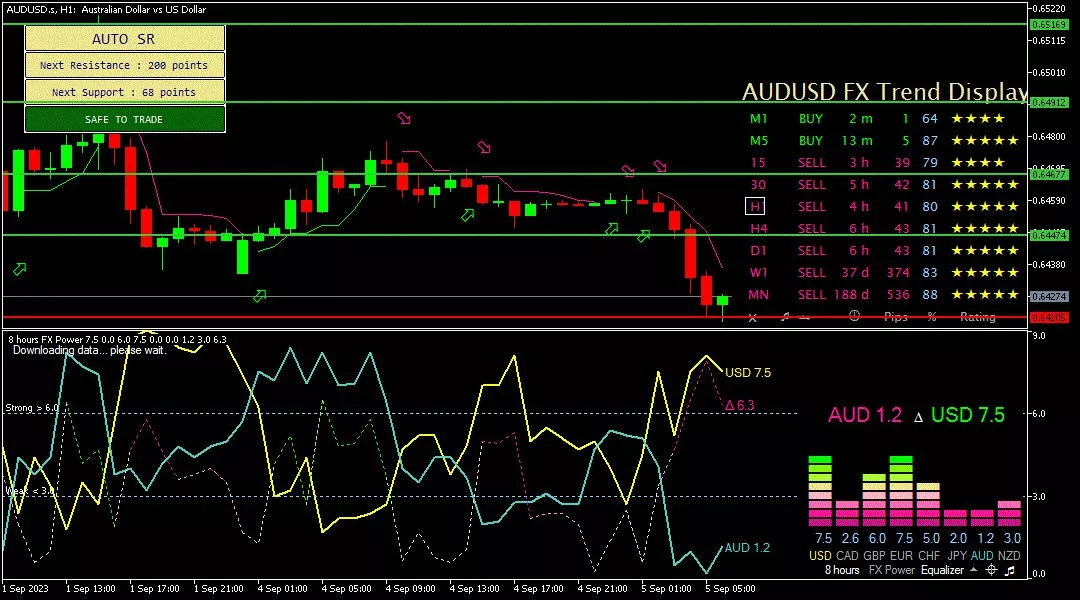Click the 2.6 value under the CAD bar
Viewport: 1080px width, 600px height.
point(850,538)
